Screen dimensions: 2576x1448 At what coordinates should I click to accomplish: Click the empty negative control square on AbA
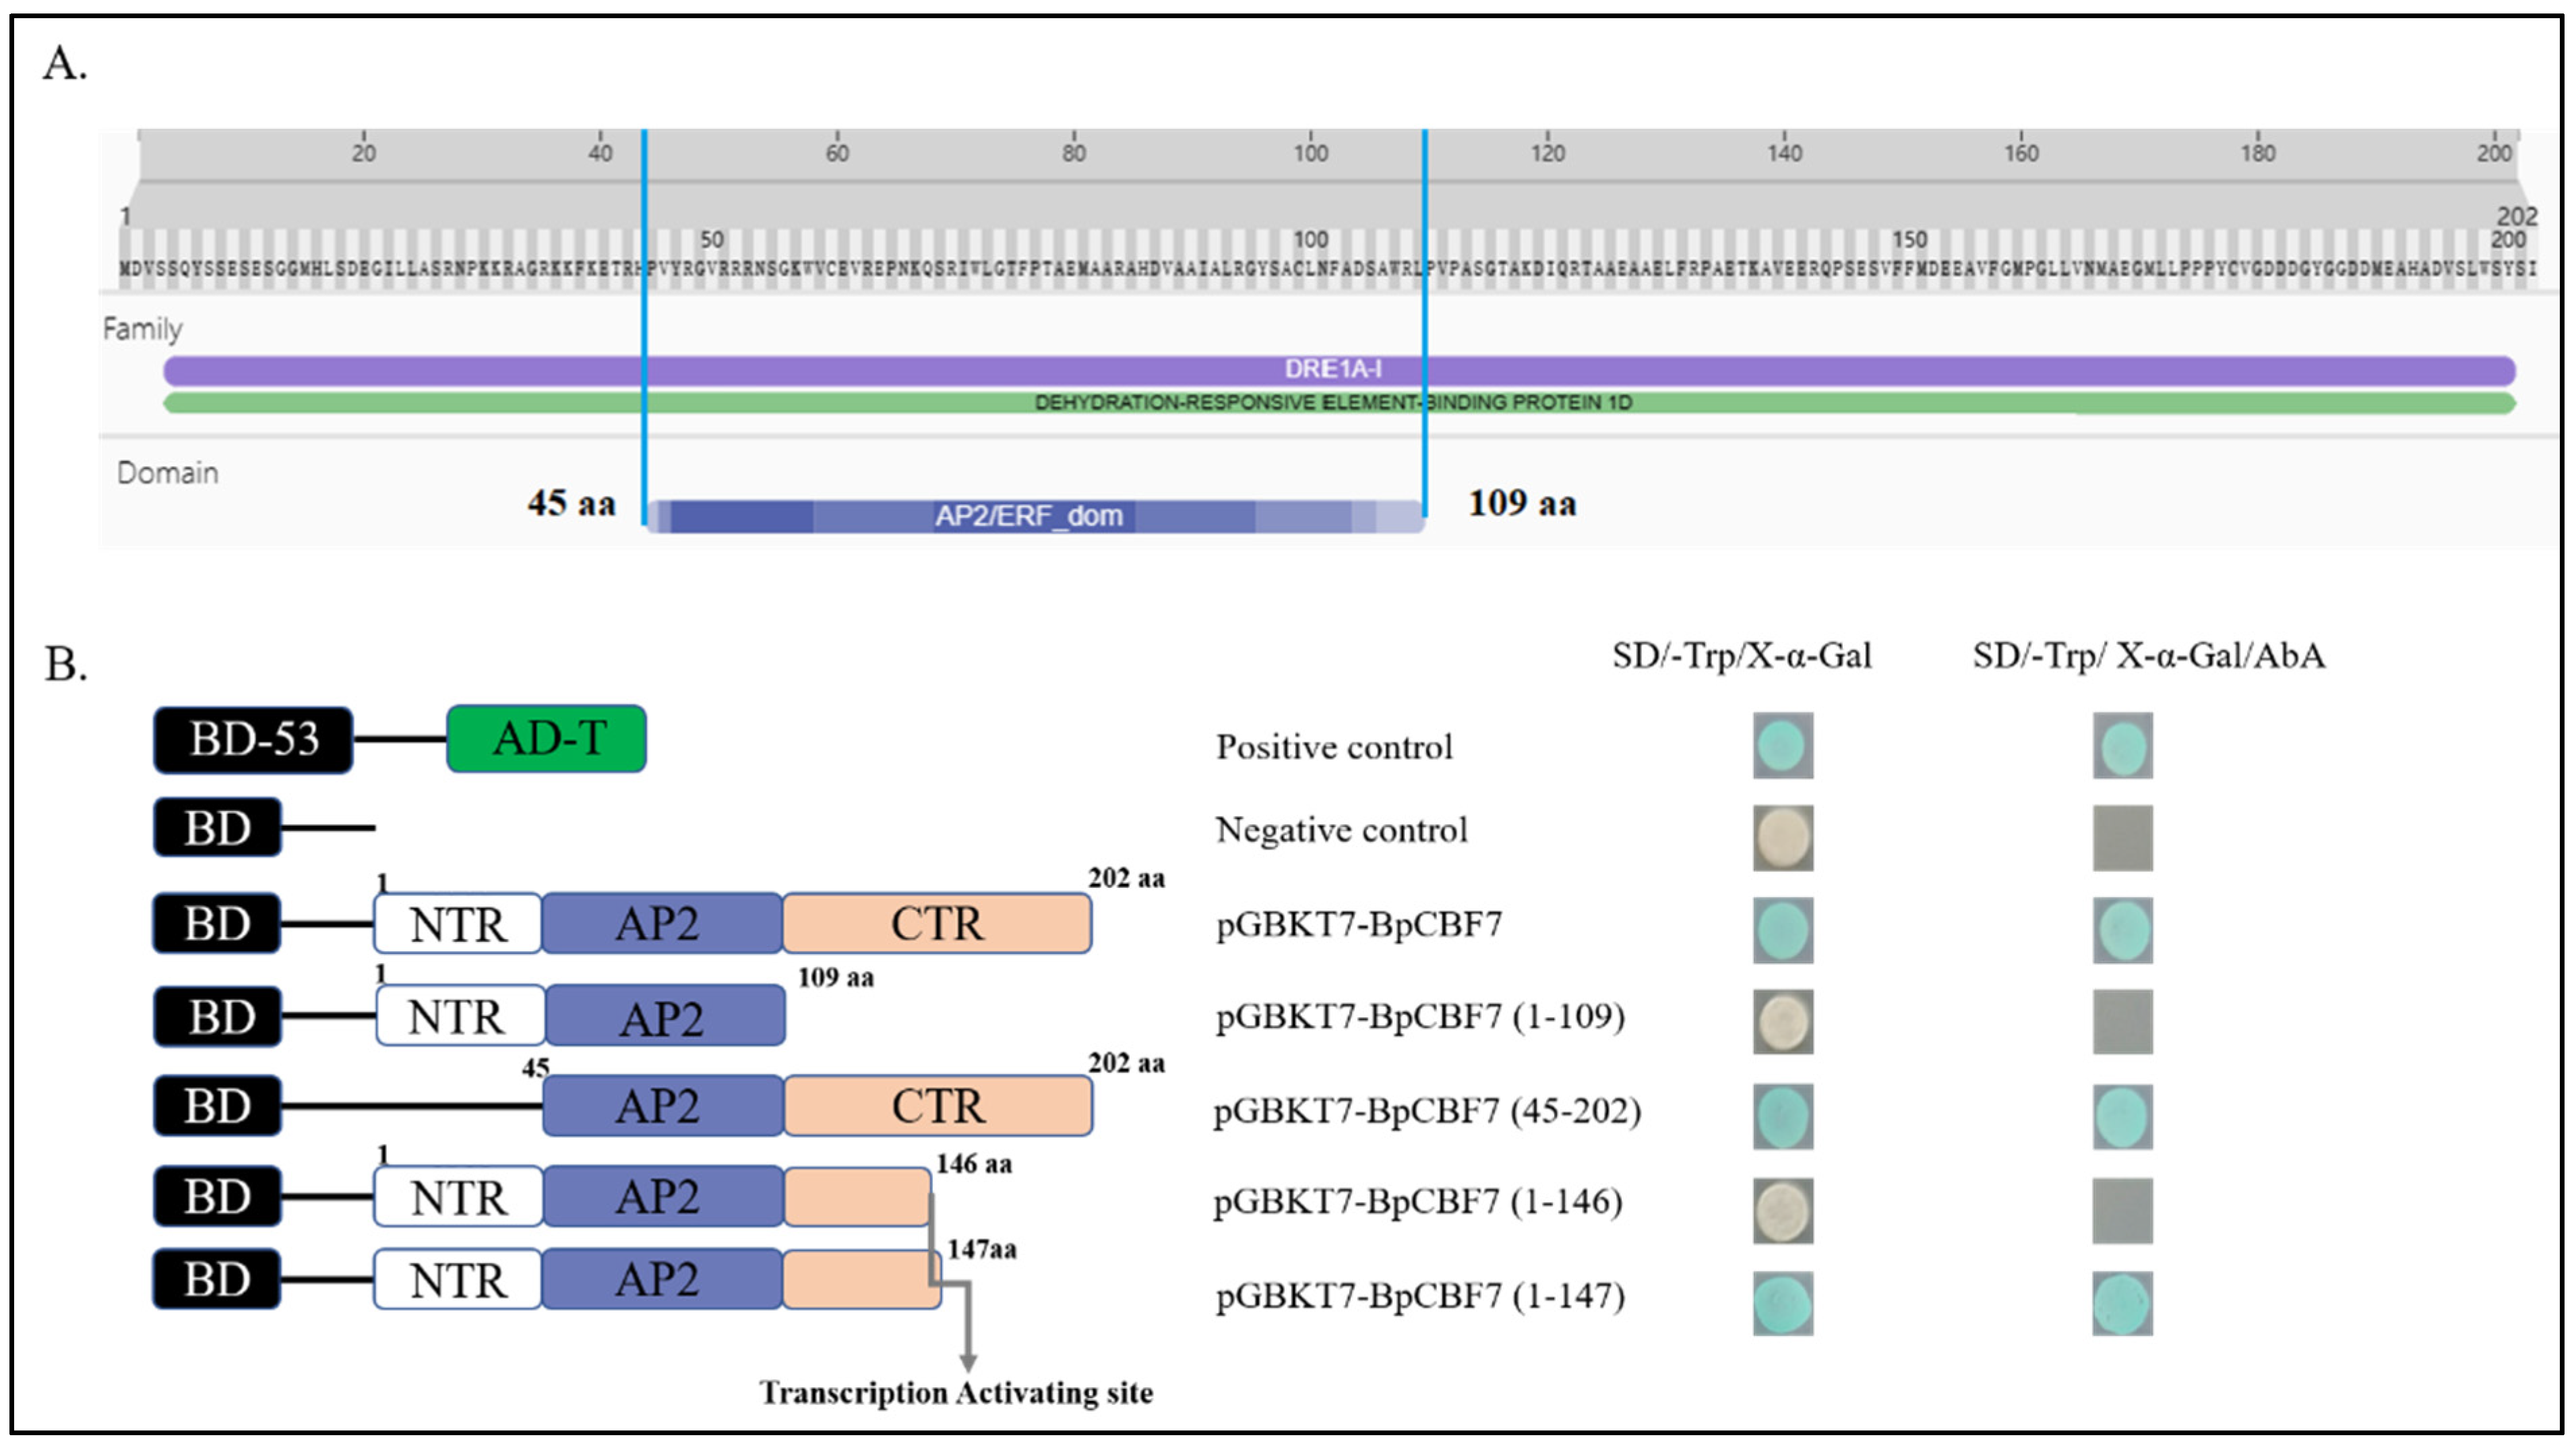tap(2122, 838)
